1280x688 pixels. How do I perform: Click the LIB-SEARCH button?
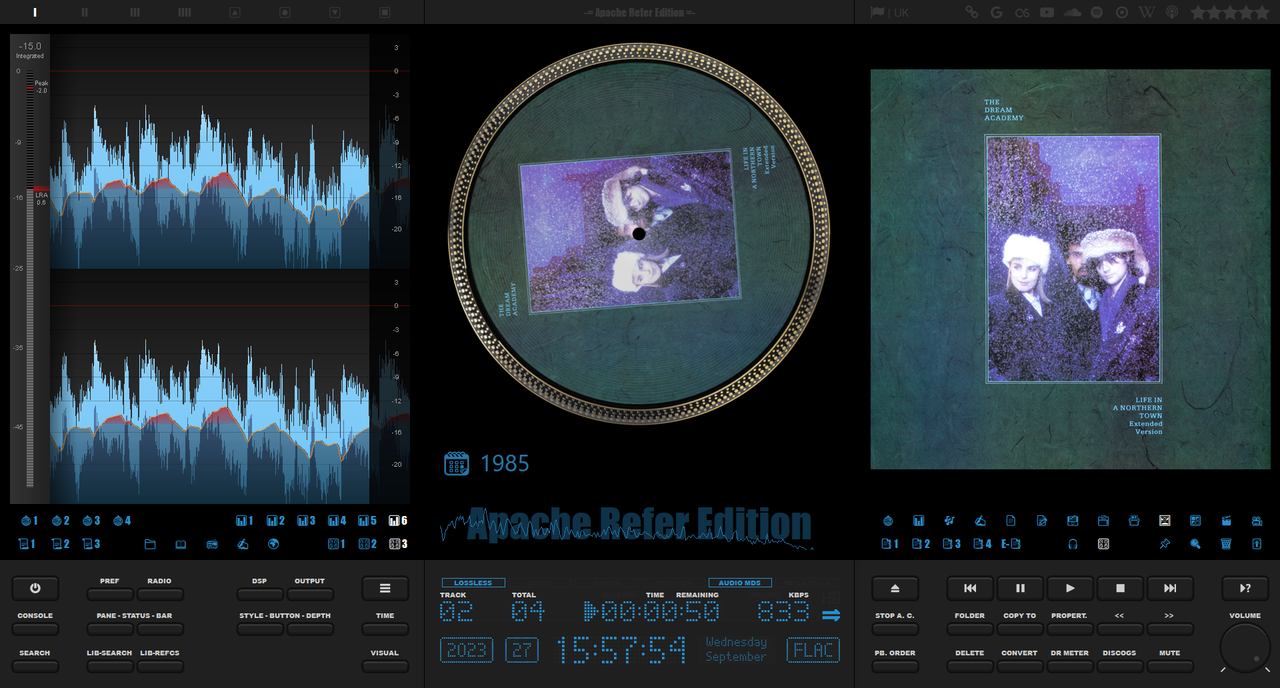[110, 666]
